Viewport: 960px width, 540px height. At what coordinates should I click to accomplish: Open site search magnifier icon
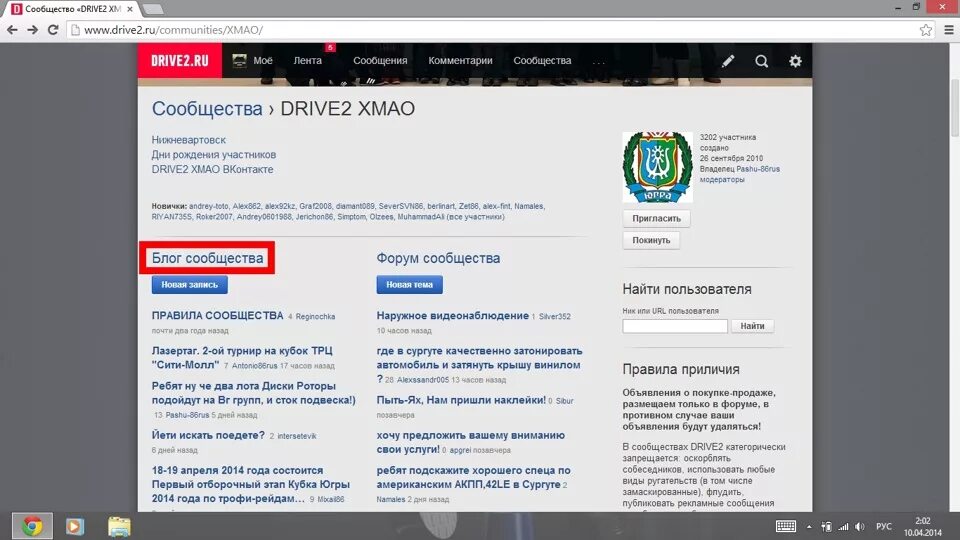pyautogui.click(x=761, y=61)
